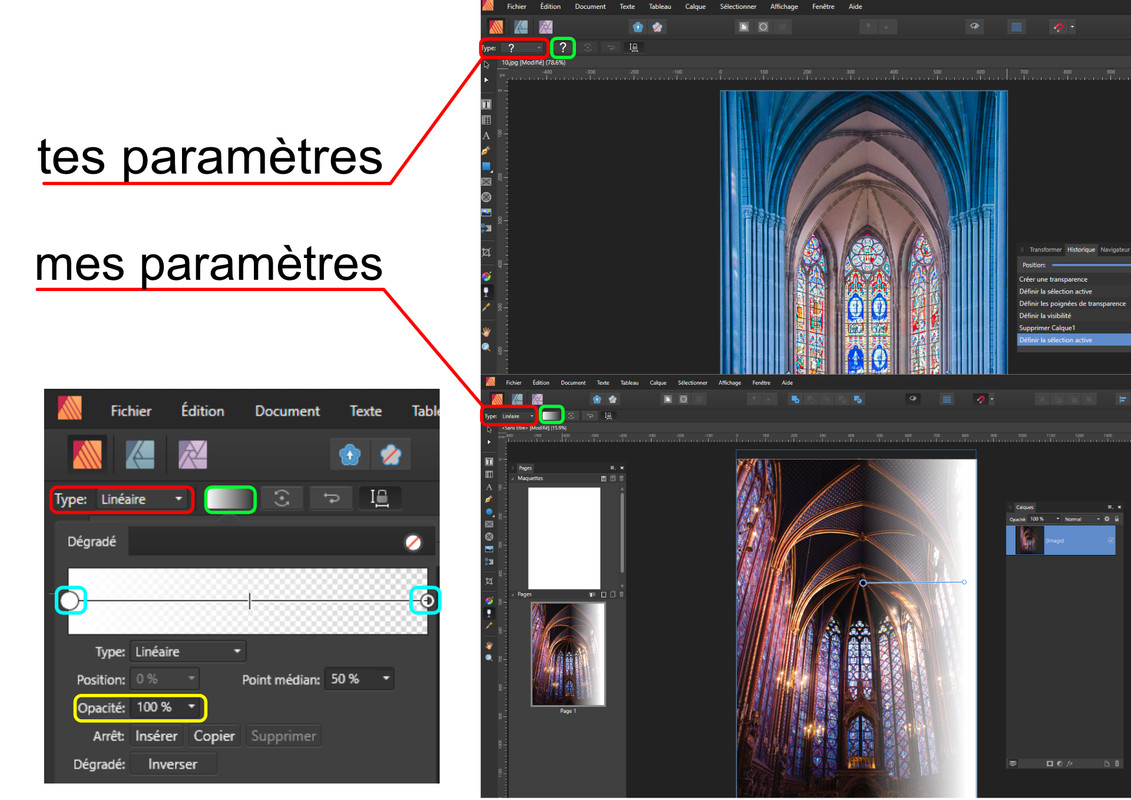1131x800 pixels.
Task: Select Zoom tool in bottom screenshot
Action: click(489, 658)
